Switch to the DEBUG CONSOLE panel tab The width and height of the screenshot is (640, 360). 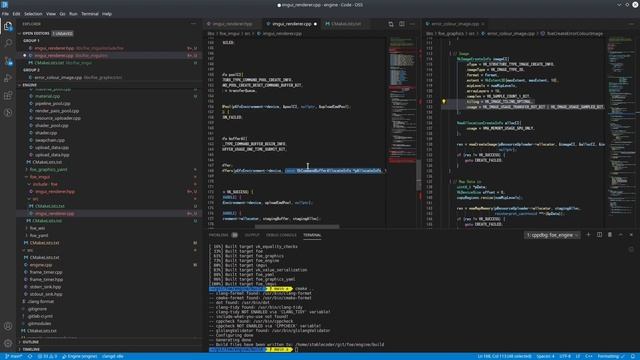pos(281,235)
